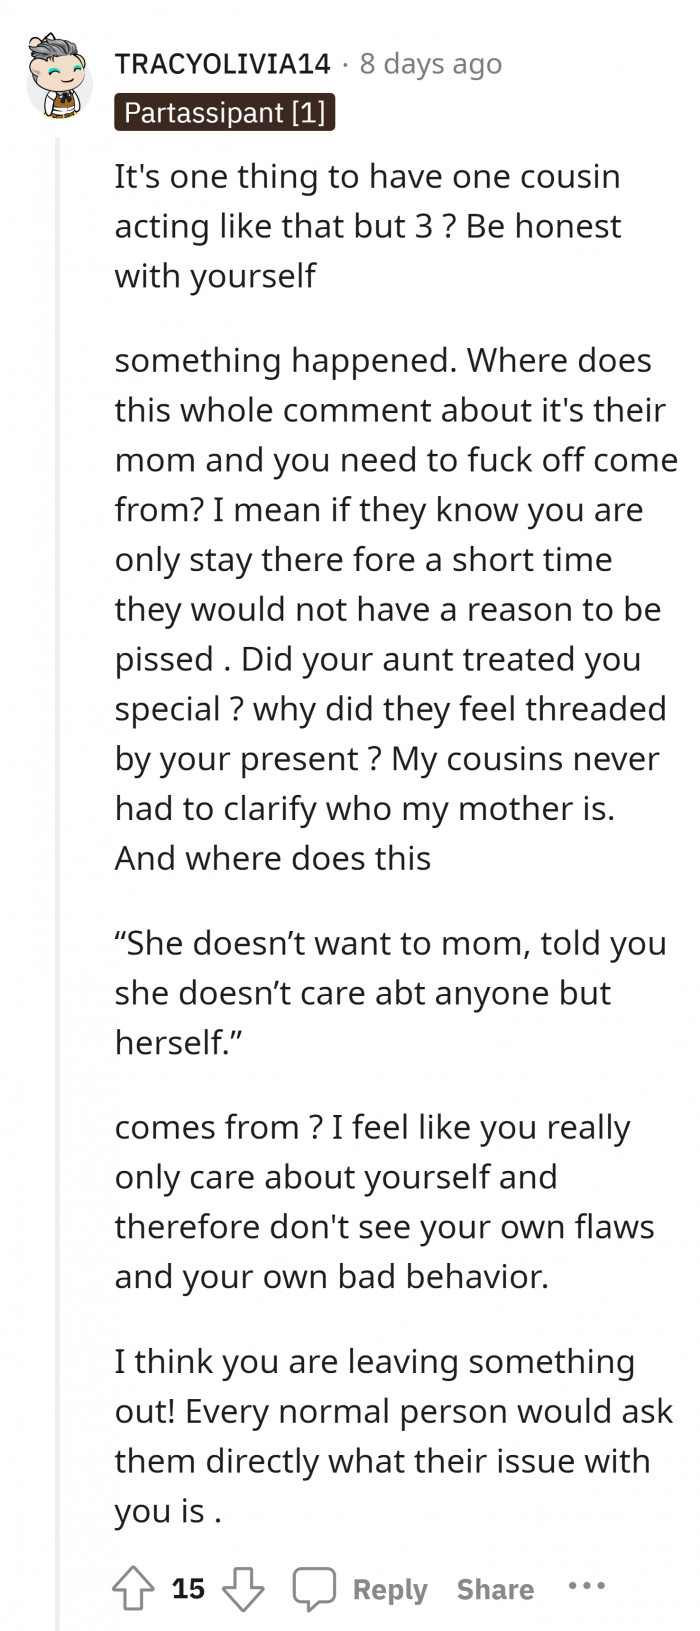Click the paragraph starting "something happened"
This screenshot has width=700, height=1631.
(x=390, y=609)
